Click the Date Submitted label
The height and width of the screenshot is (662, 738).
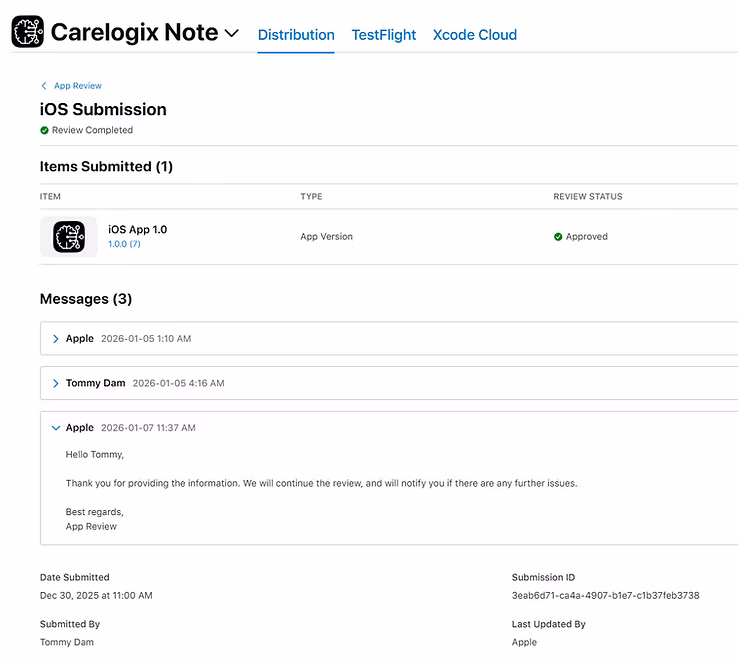click(74, 577)
